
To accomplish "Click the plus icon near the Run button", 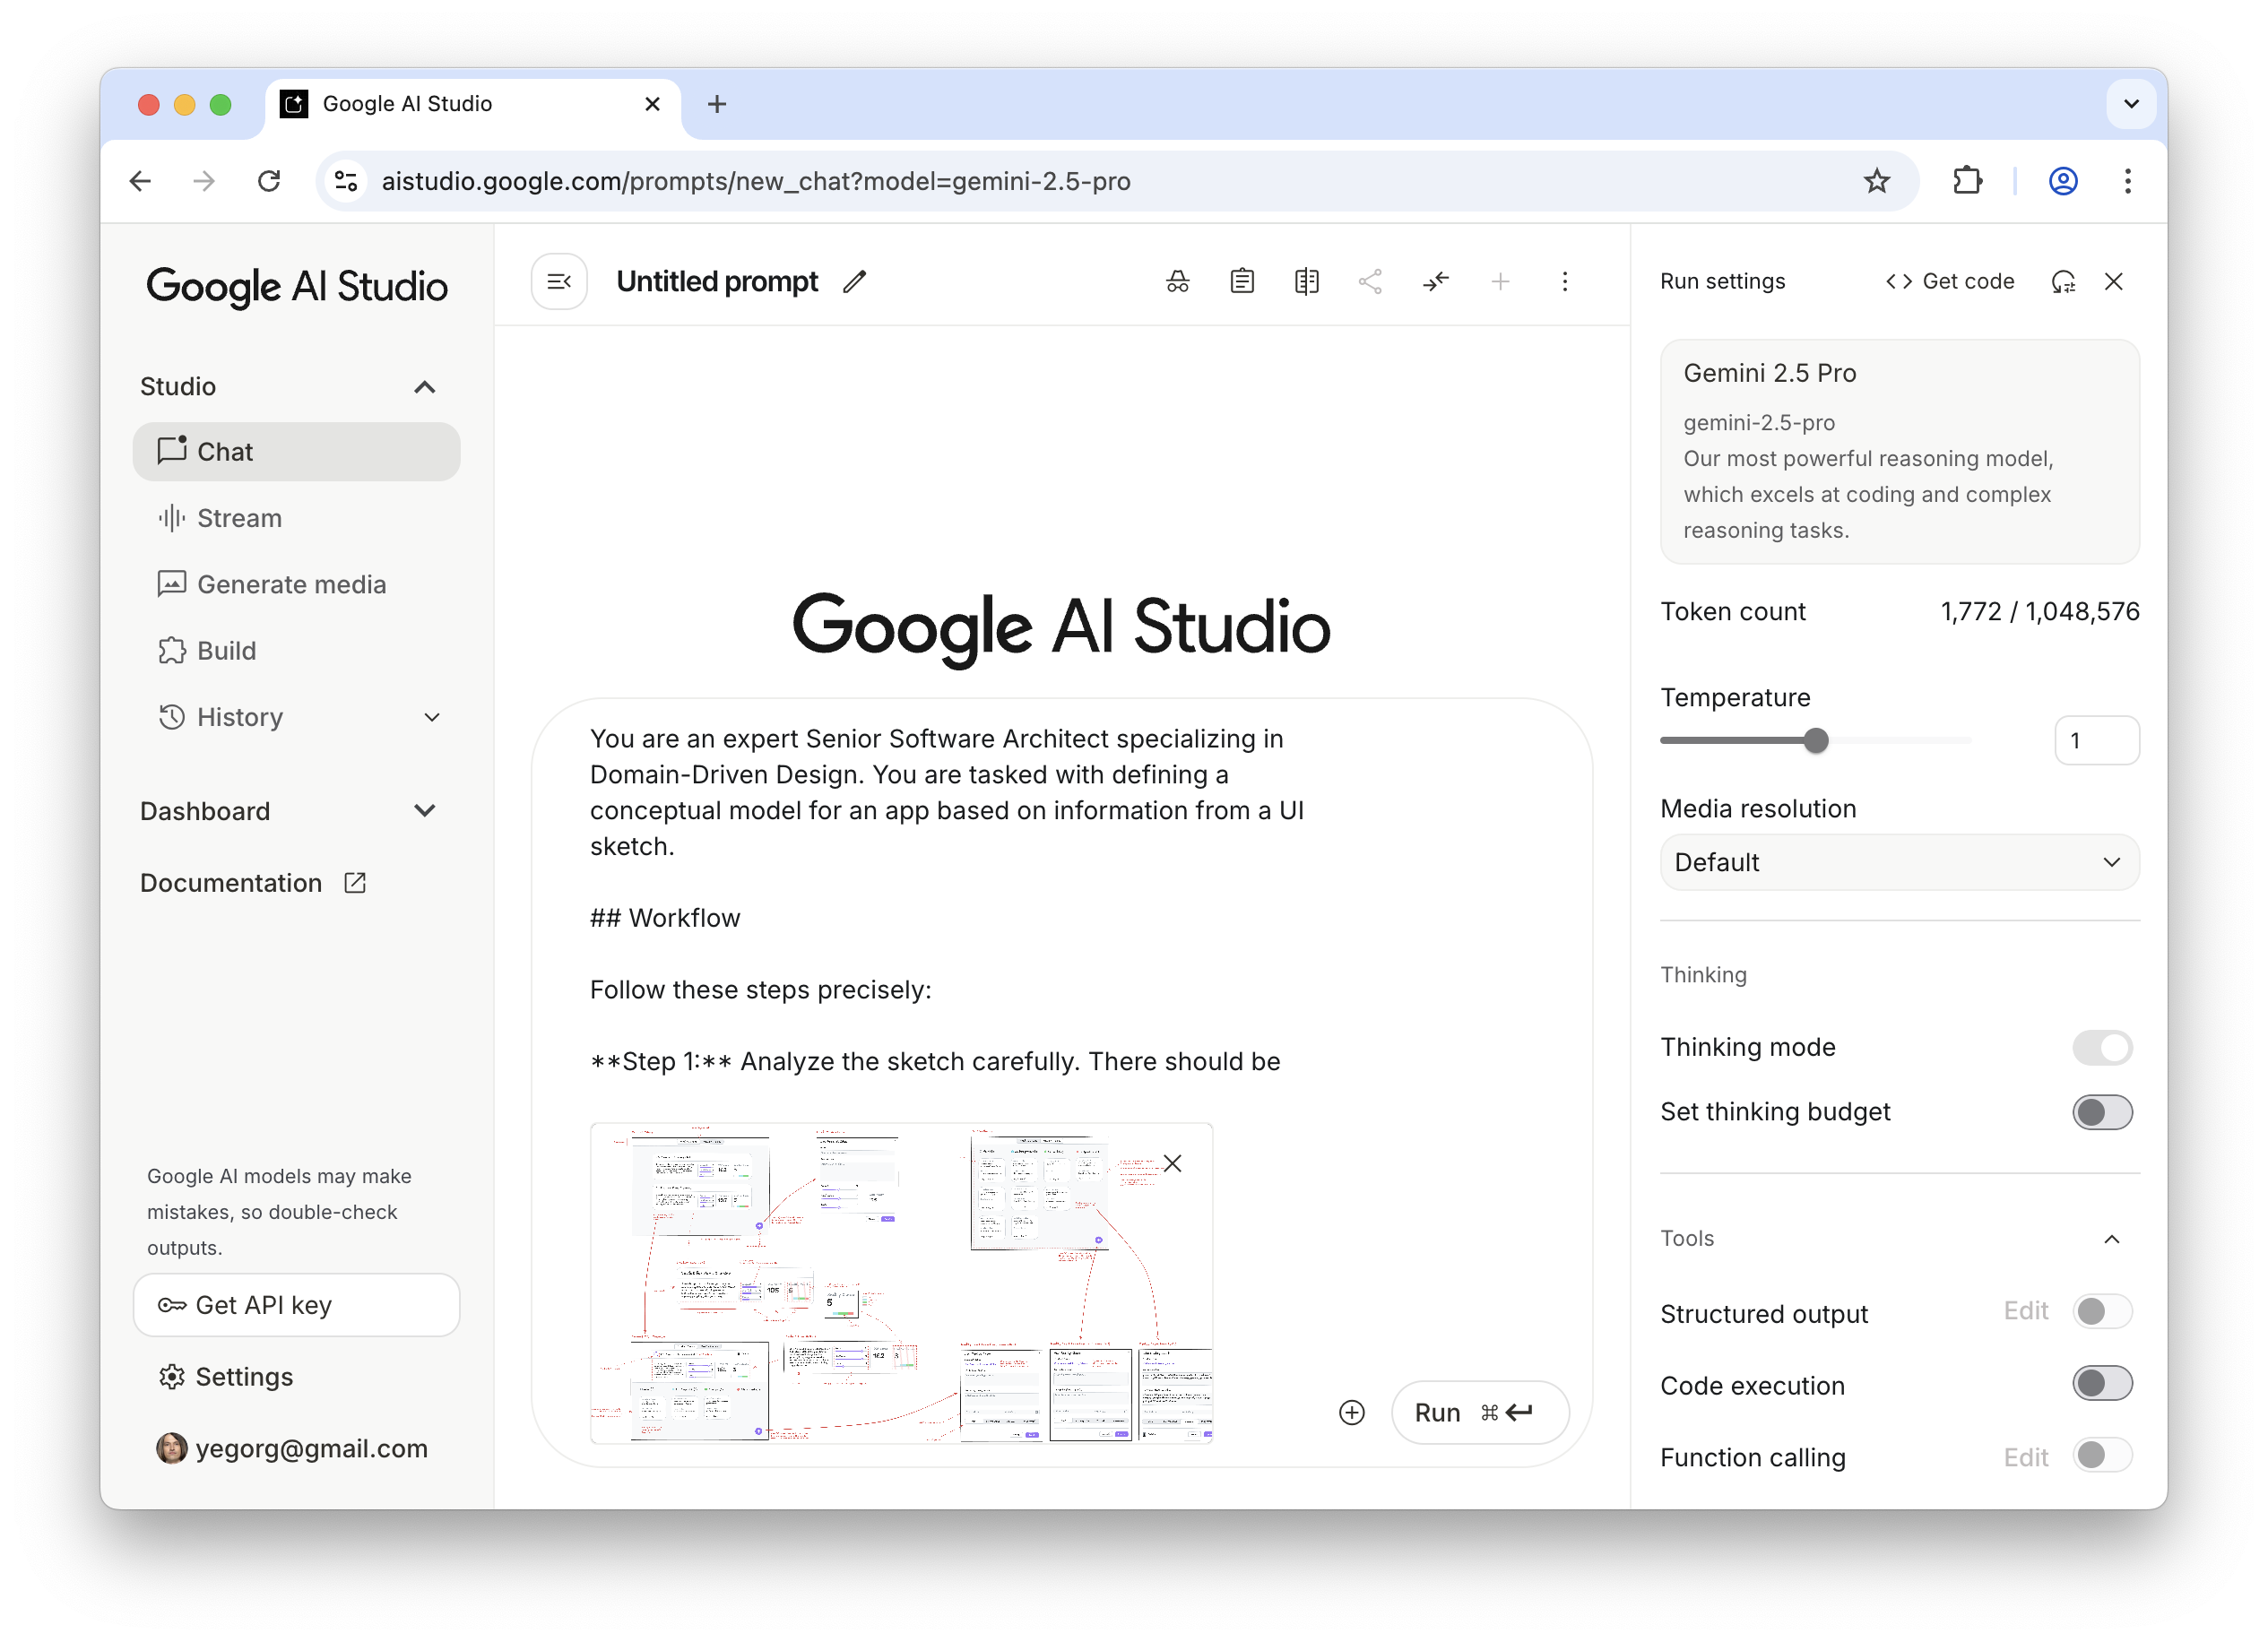I will [x=1352, y=1412].
